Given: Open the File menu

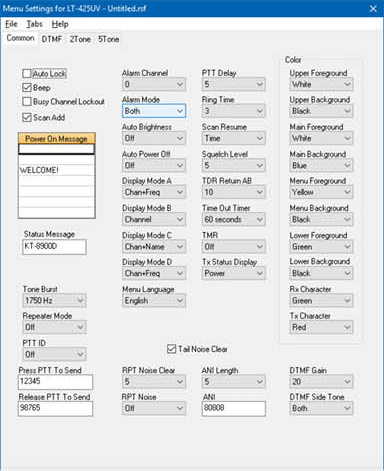Looking at the screenshot, I should pyautogui.click(x=11, y=24).
